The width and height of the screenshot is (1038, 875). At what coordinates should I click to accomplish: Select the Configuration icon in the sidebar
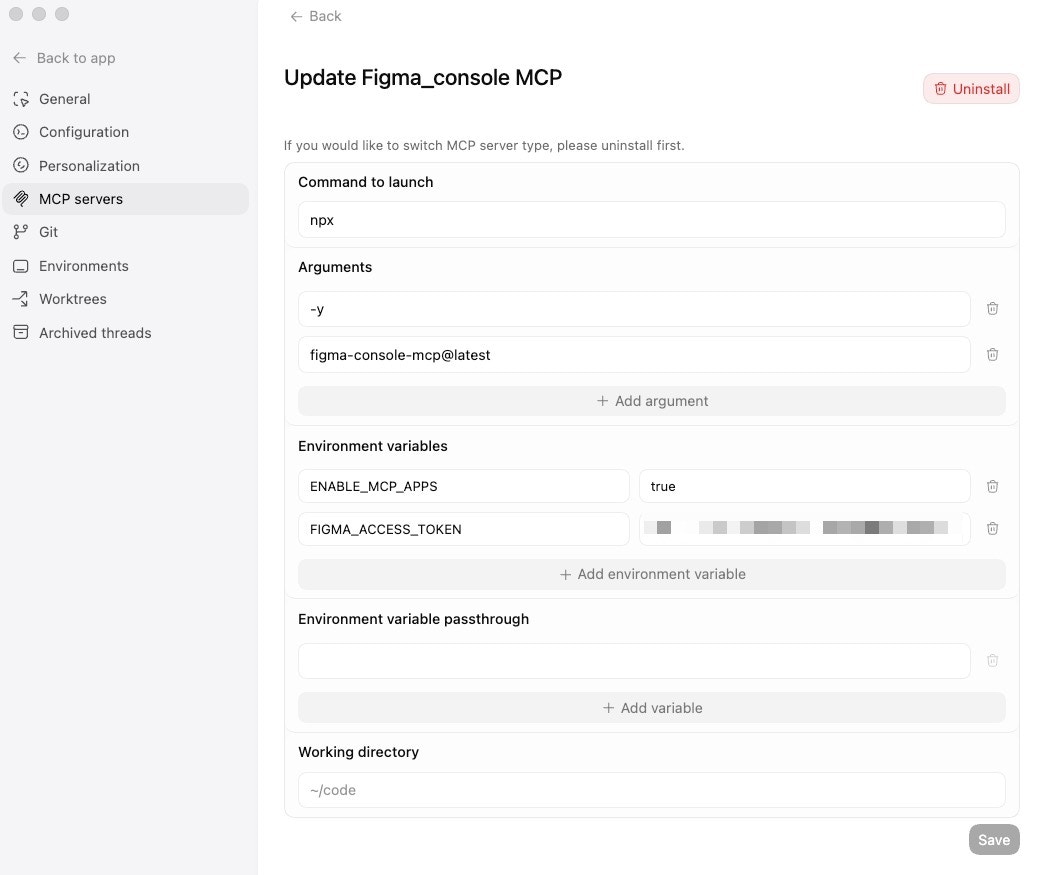click(x=20, y=131)
